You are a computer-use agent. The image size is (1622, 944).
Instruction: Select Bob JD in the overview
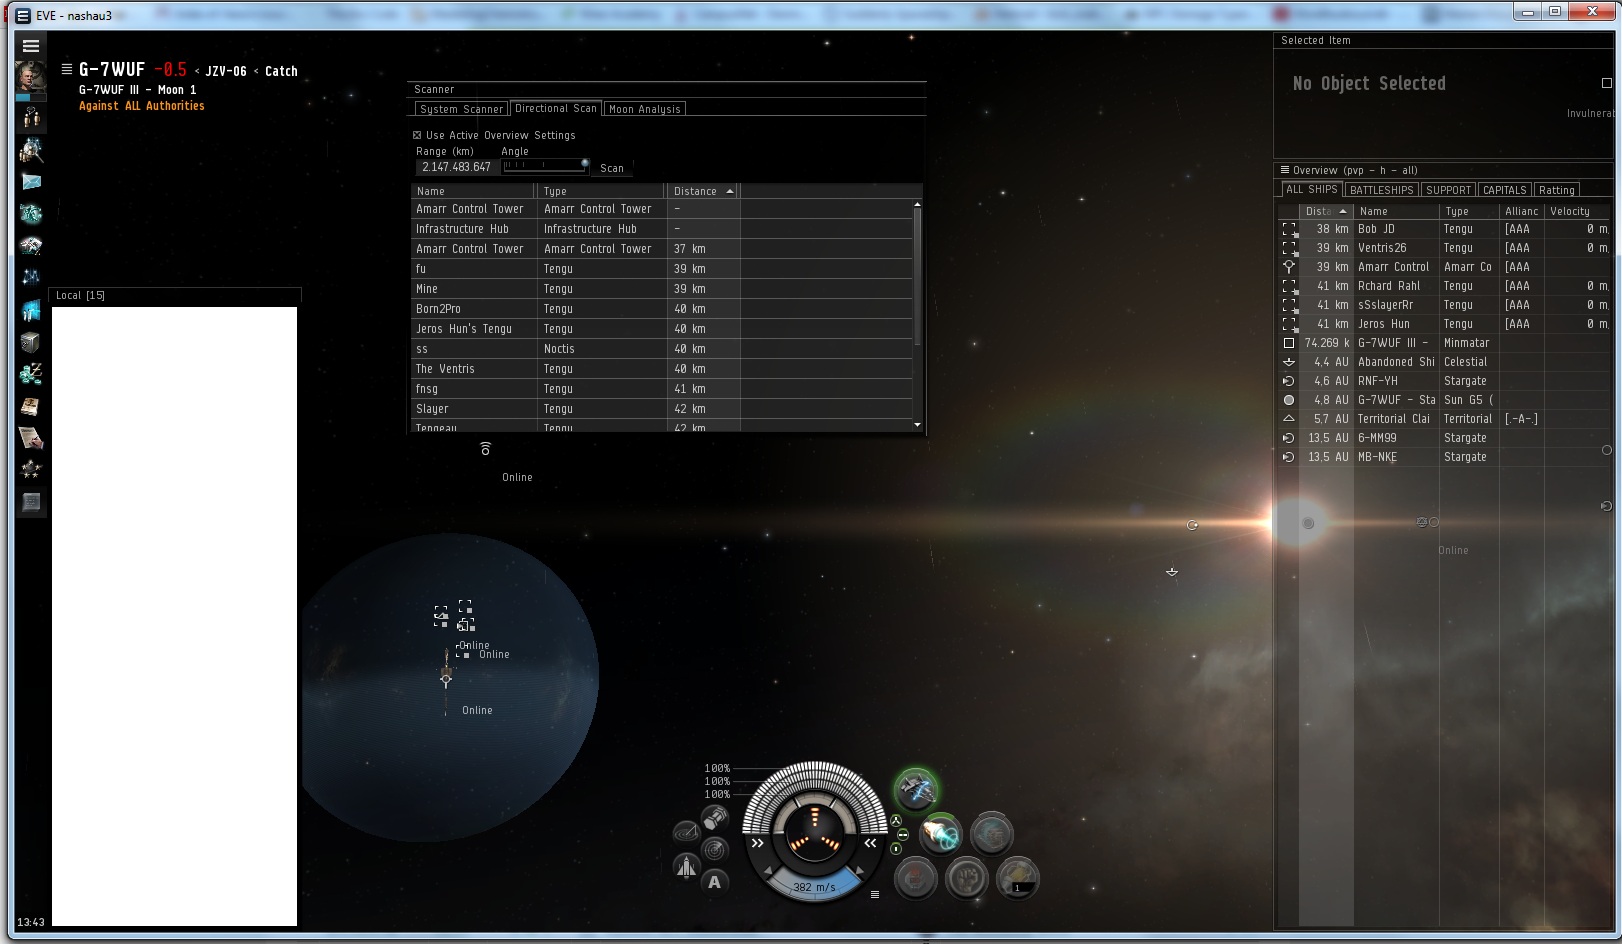[x=1445, y=229]
